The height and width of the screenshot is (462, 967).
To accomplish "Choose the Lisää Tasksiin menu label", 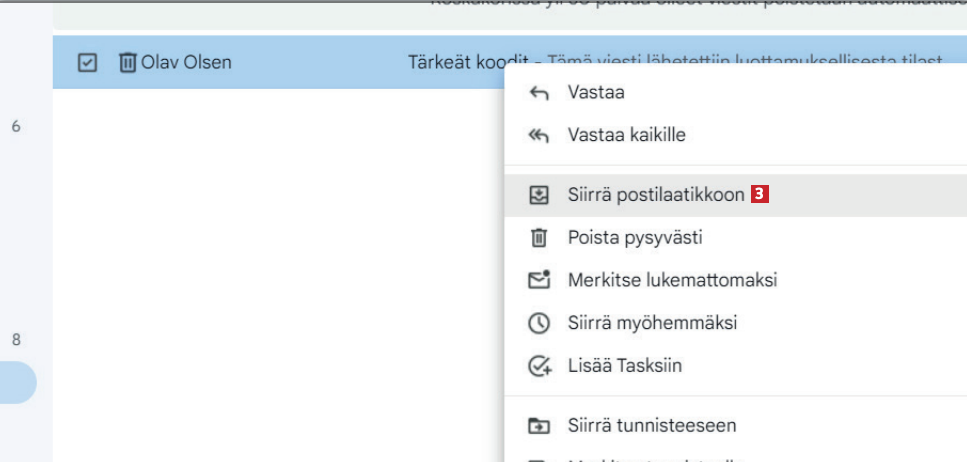I will (x=624, y=366).
